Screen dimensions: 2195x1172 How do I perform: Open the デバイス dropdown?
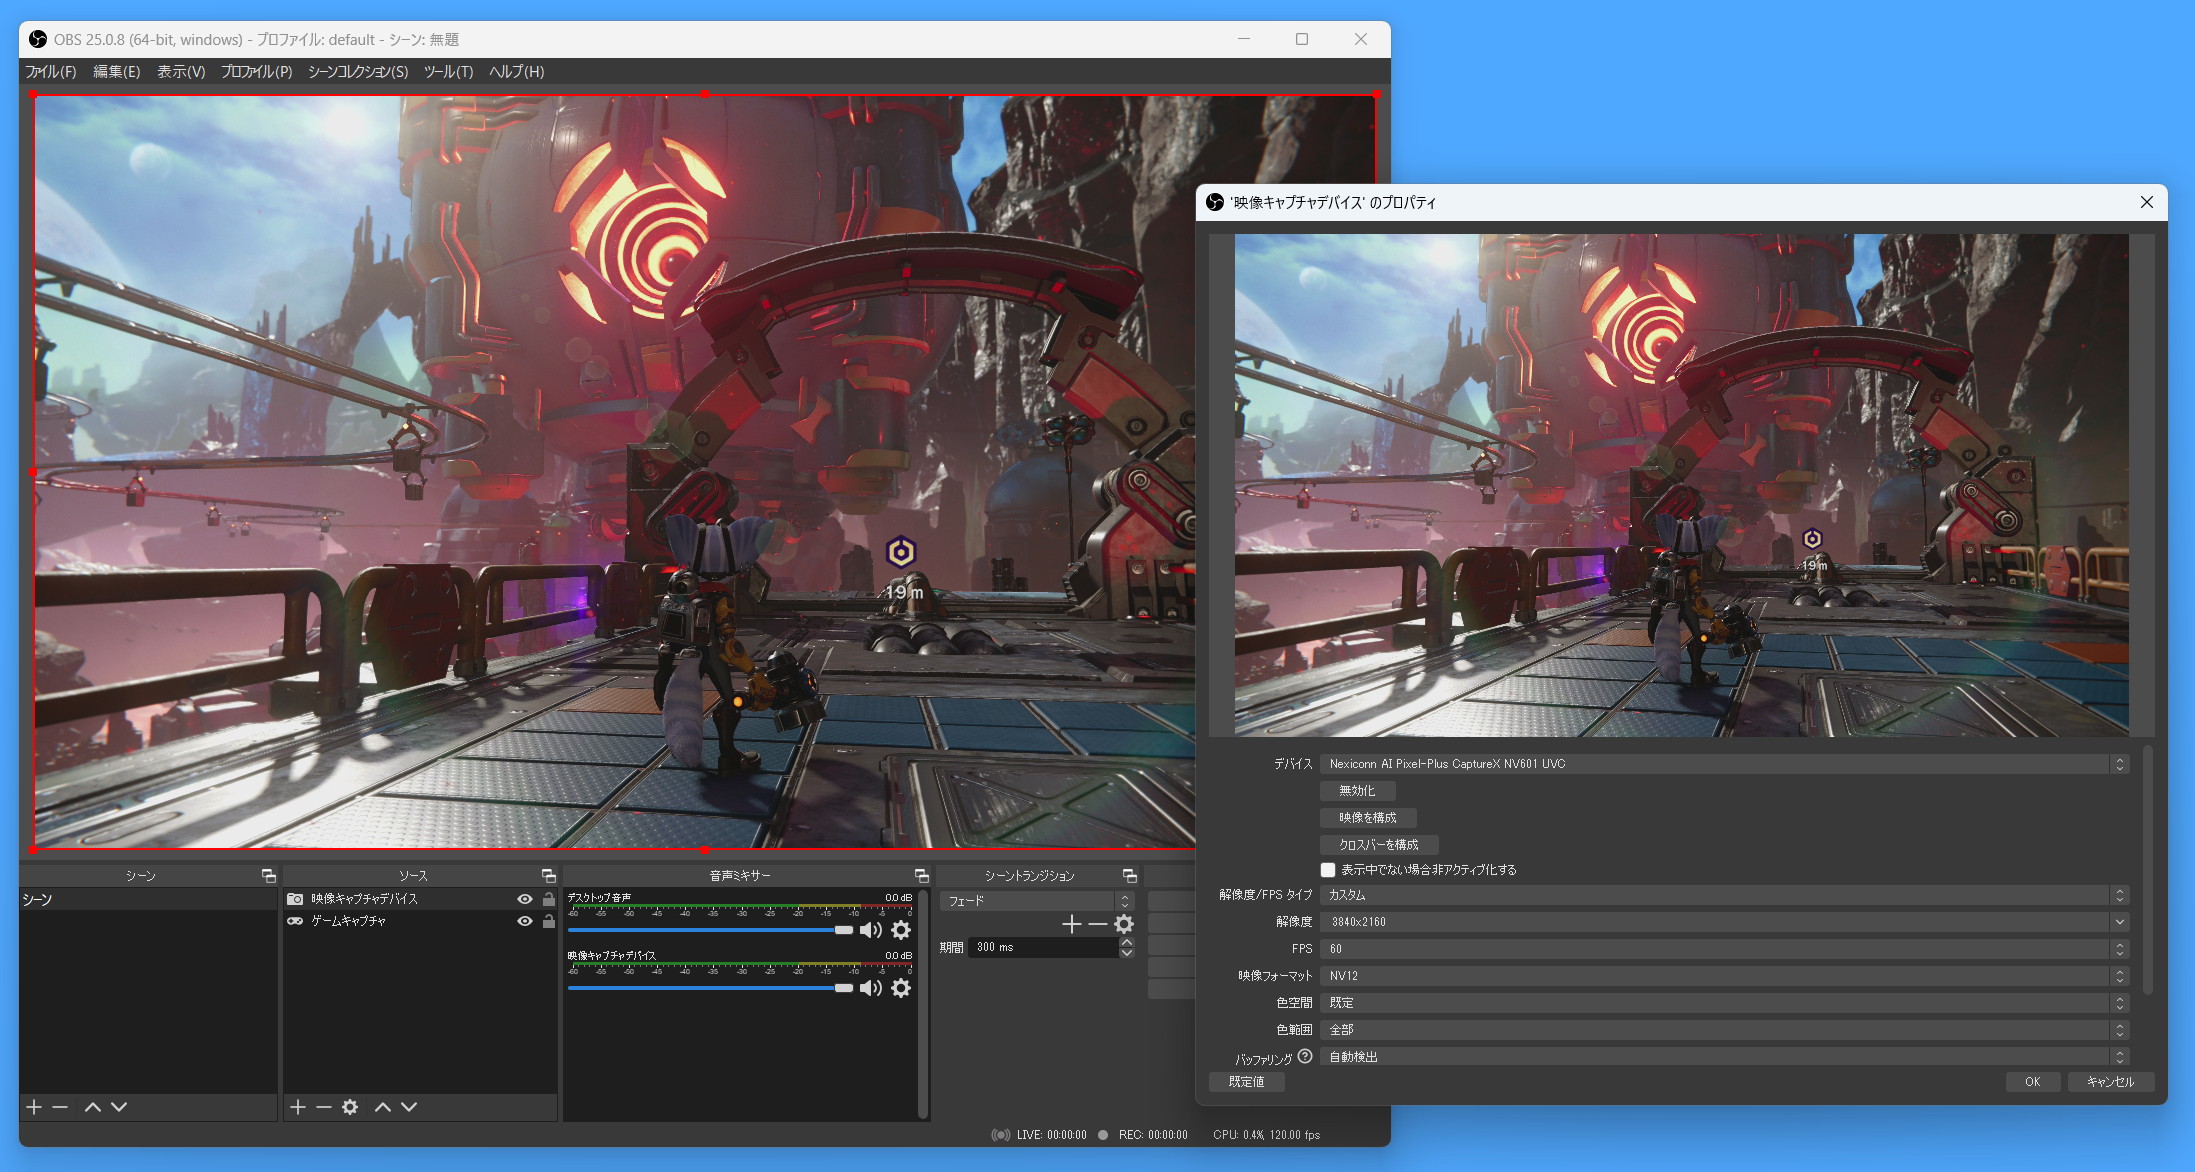coord(1724,764)
